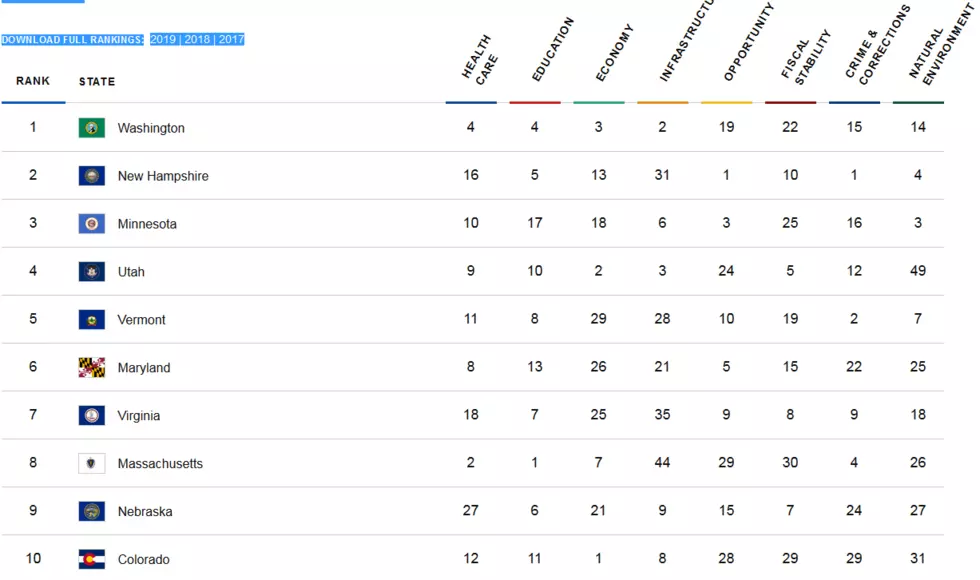The image size is (980, 580).
Task: Sort table by the Rank header
Action: pos(32,81)
